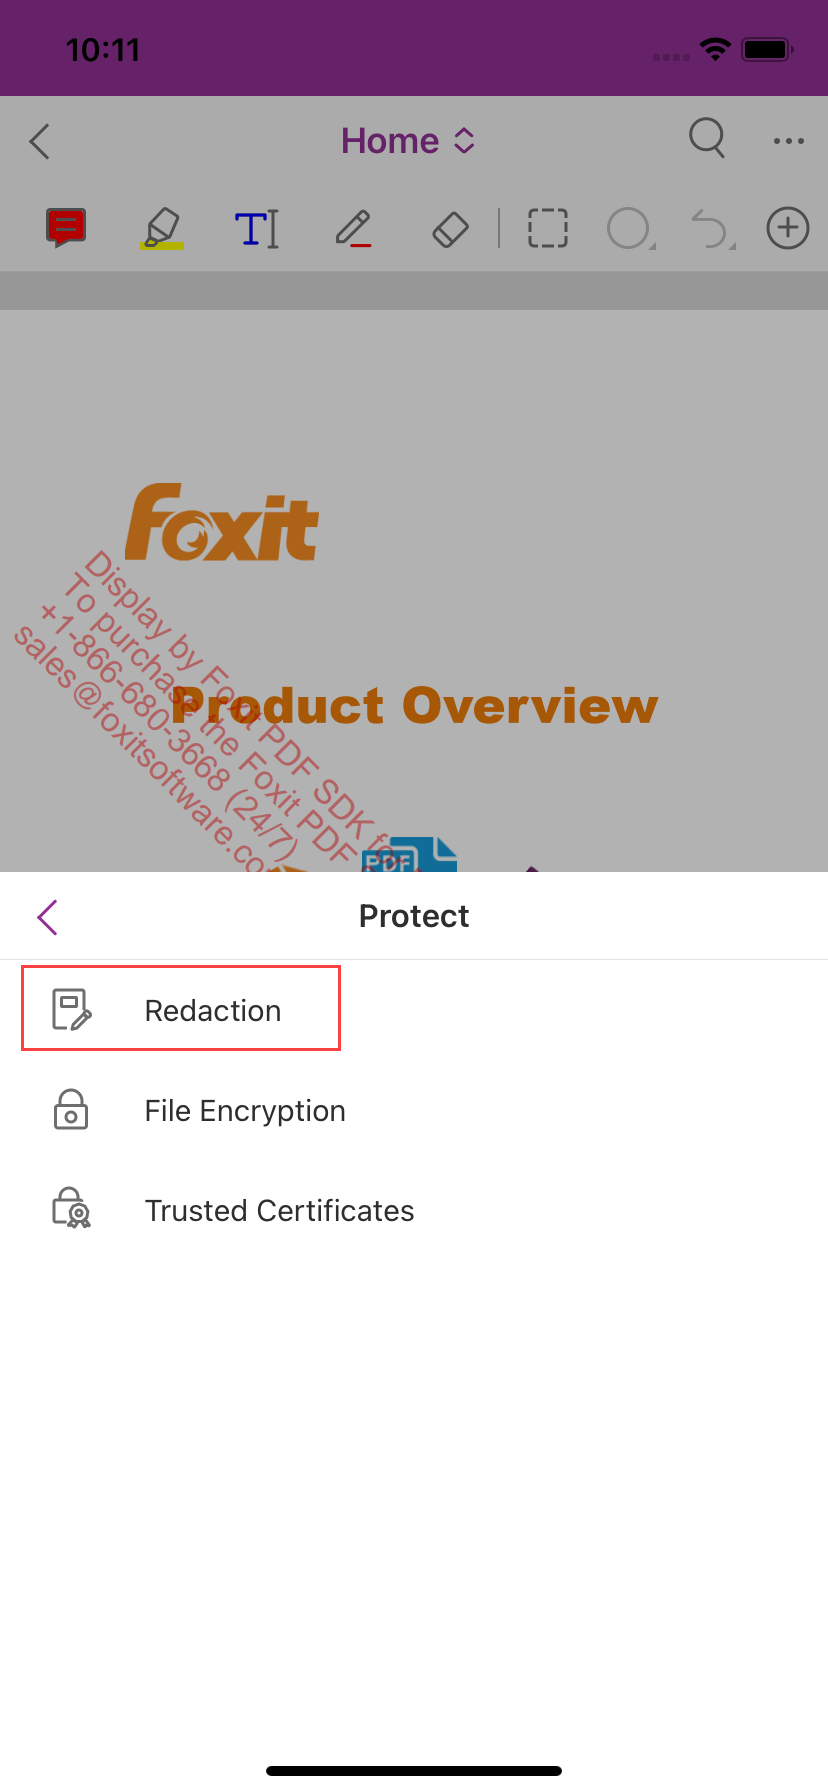Choose the typewriter text tool

[x=257, y=229]
